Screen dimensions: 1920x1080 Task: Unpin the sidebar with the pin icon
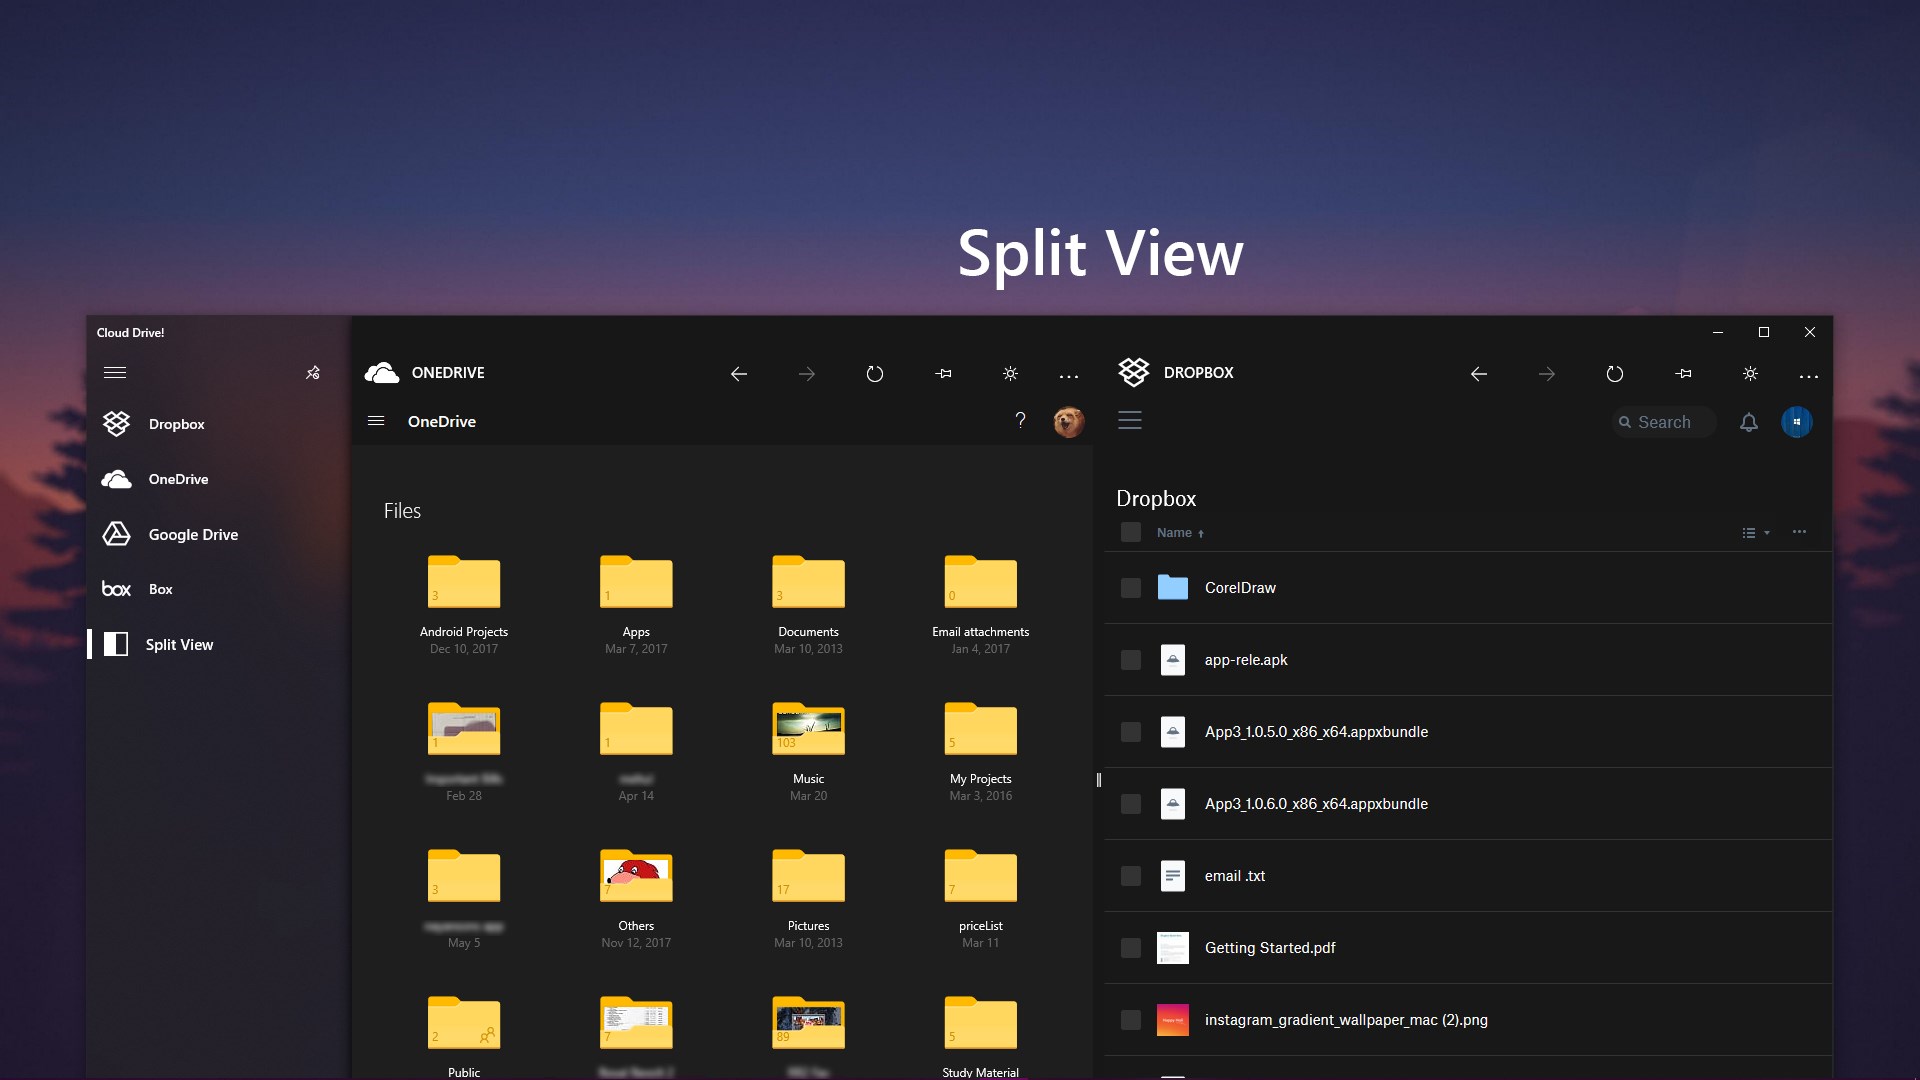[x=312, y=373]
